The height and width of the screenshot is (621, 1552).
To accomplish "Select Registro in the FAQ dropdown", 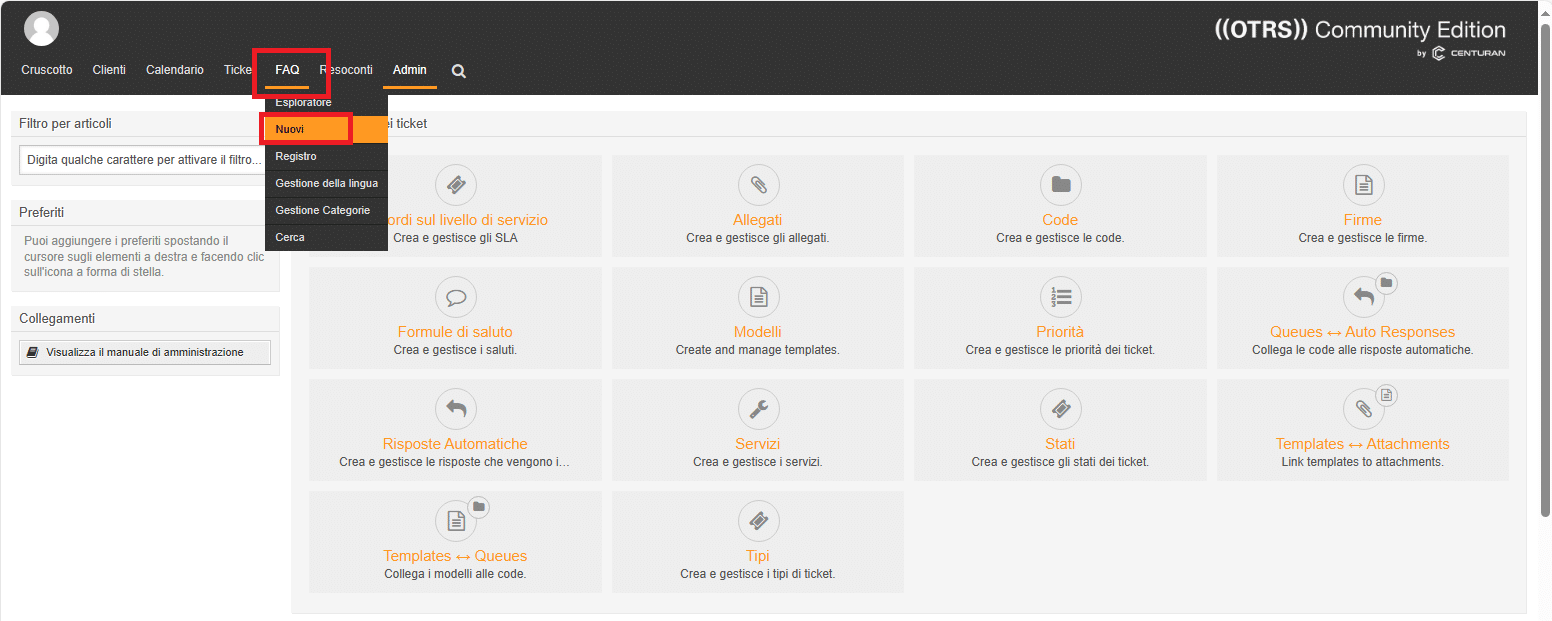I will click(x=326, y=157).
